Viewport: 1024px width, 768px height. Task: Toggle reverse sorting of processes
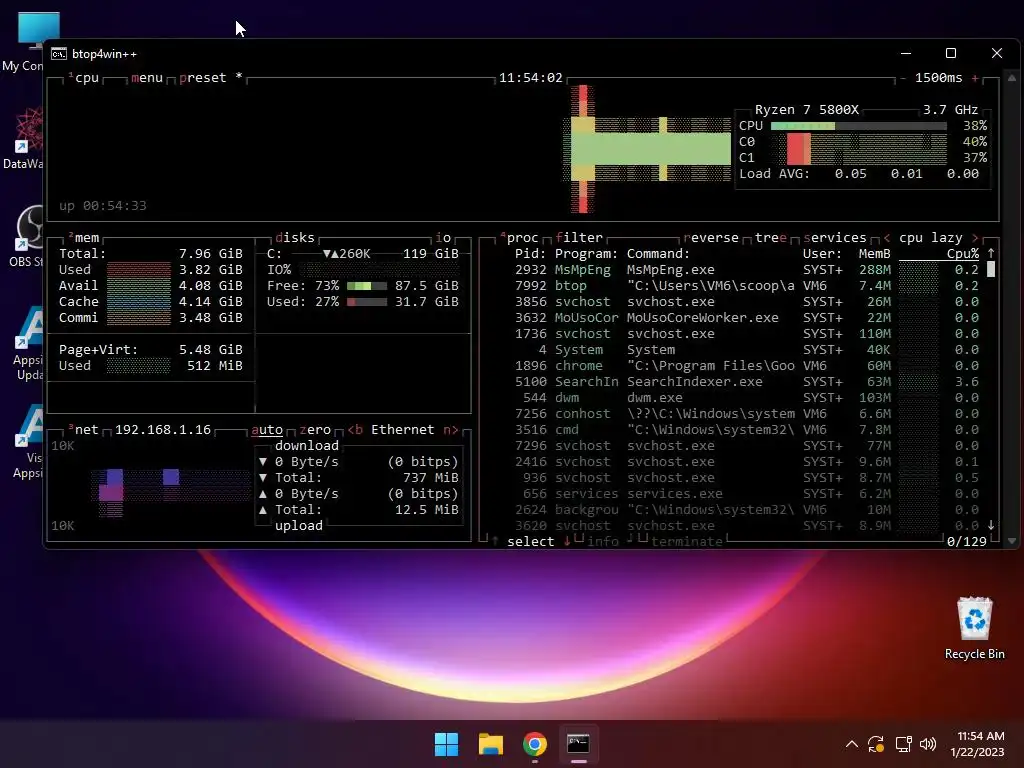[x=711, y=238]
